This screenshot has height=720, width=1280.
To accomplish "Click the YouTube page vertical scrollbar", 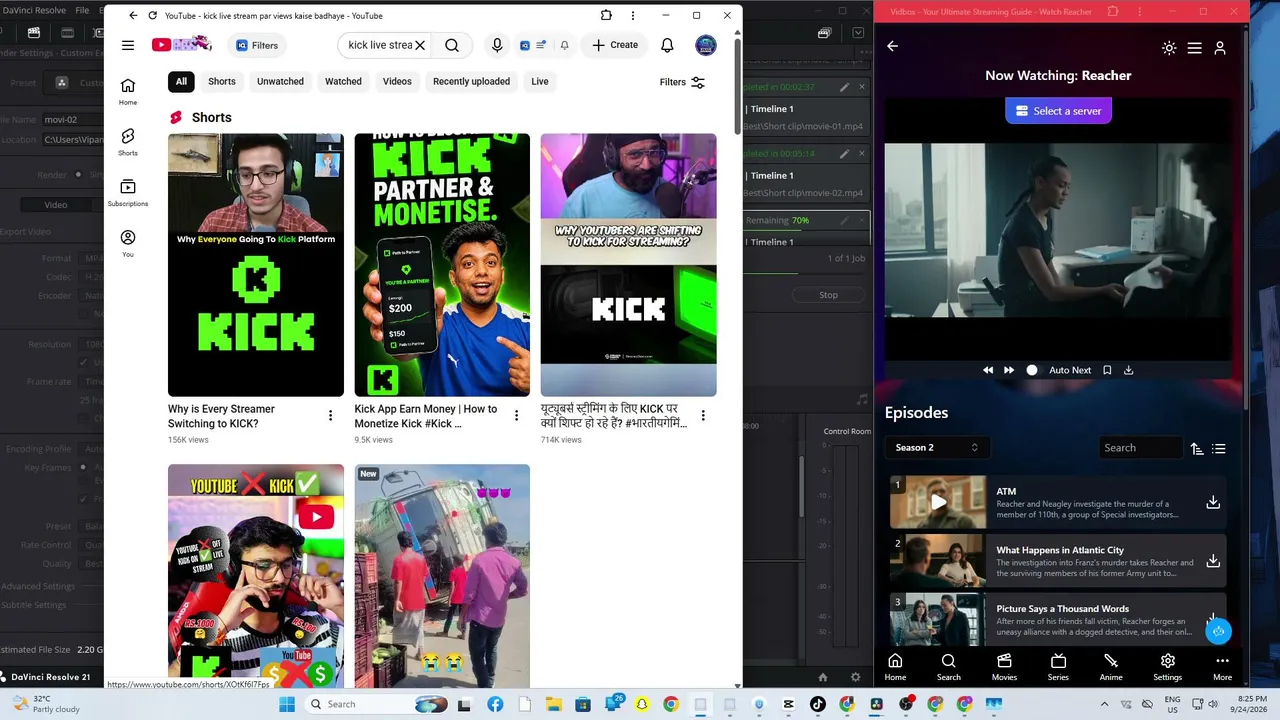I will point(738,360).
